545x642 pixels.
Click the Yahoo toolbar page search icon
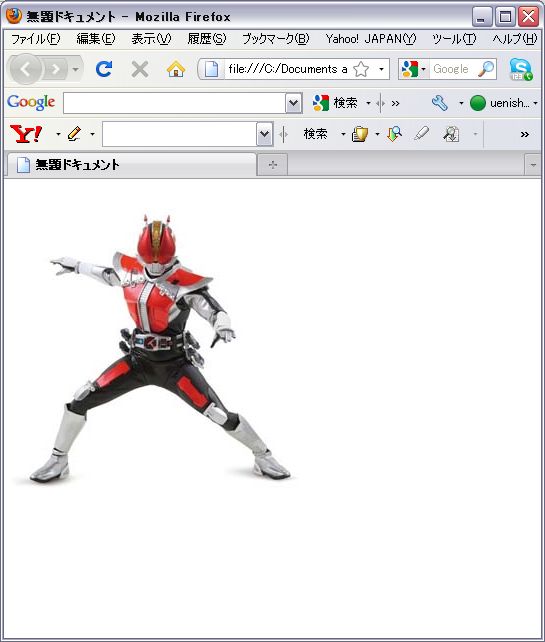pyautogui.click(x=451, y=134)
